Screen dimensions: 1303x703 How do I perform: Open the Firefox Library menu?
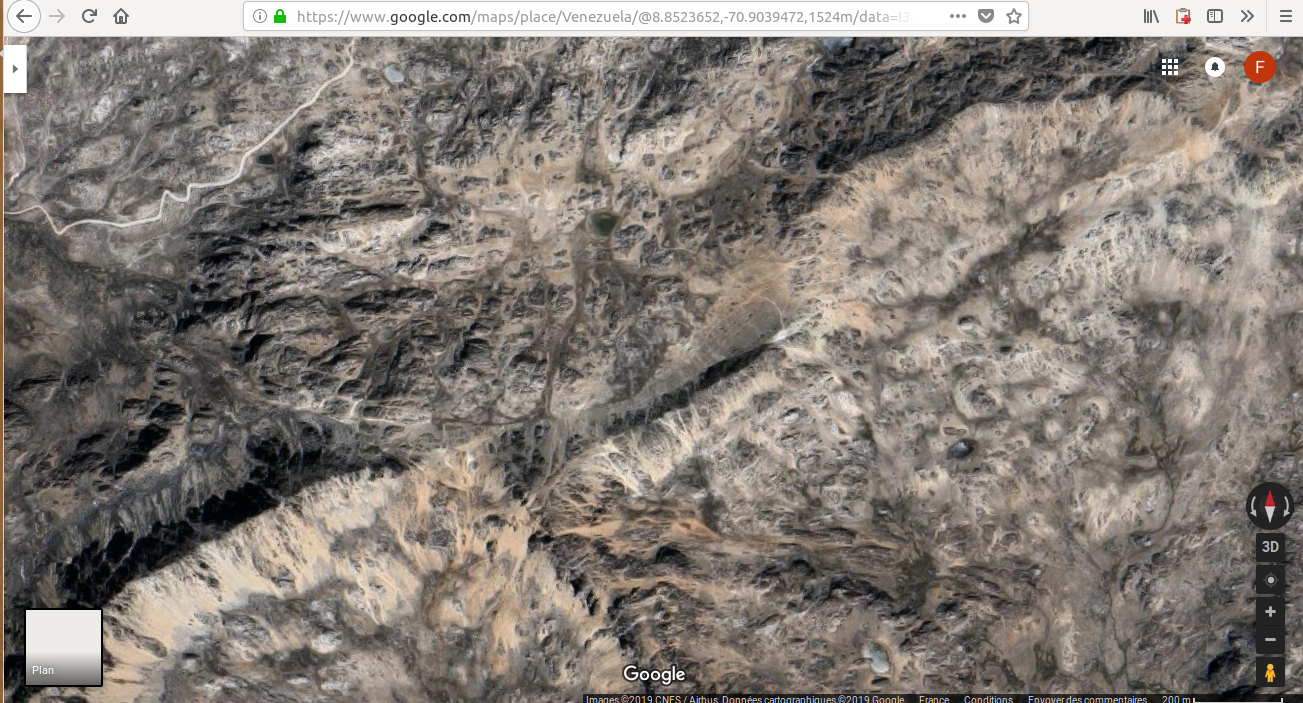coord(1151,16)
